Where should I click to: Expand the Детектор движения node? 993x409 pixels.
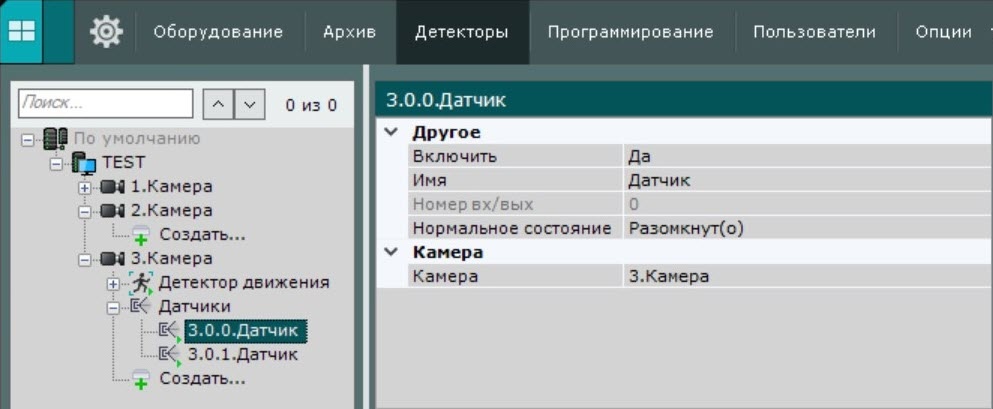[113, 283]
